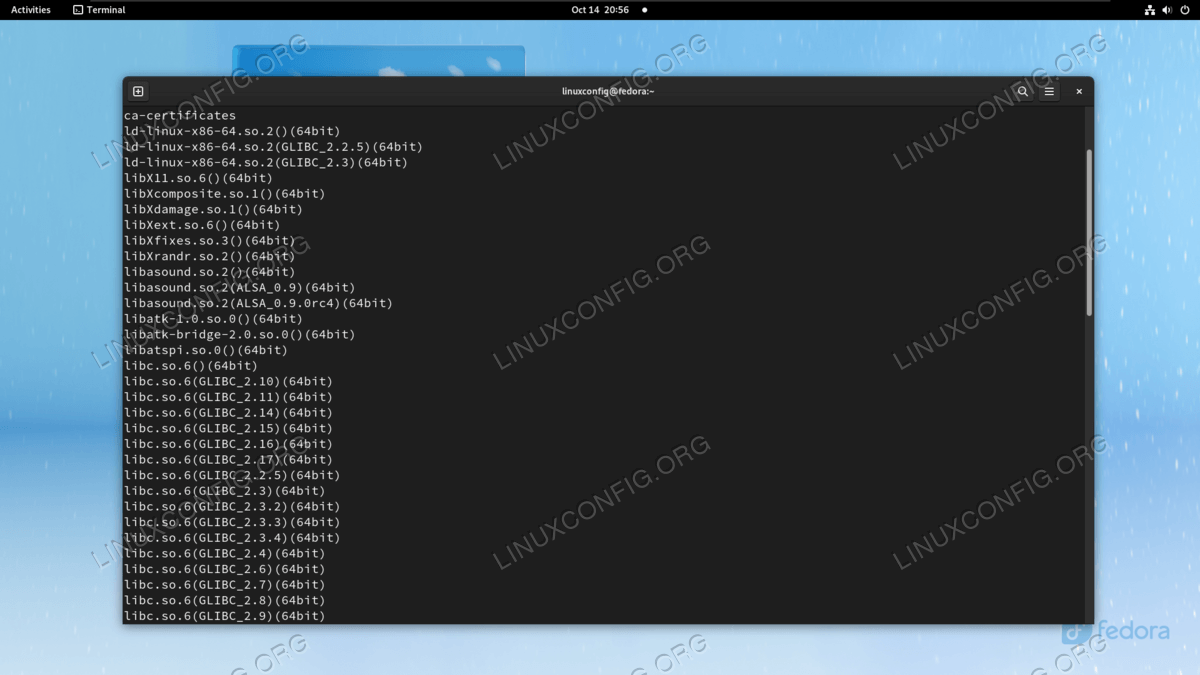Click the libc.so.6(GLIBC_2.15) line
The width and height of the screenshot is (1200, 675).
228,428
